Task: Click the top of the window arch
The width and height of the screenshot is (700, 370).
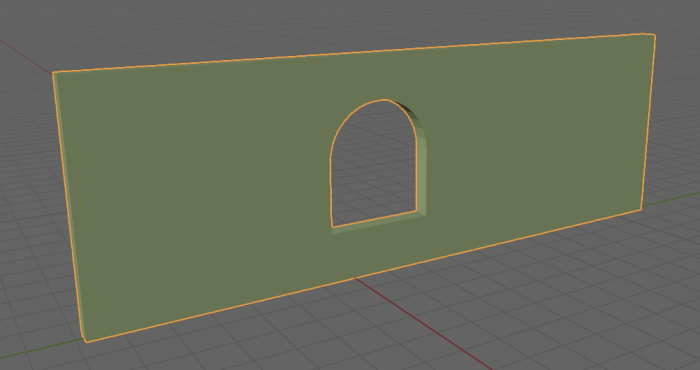Action: tap(384, 100)
